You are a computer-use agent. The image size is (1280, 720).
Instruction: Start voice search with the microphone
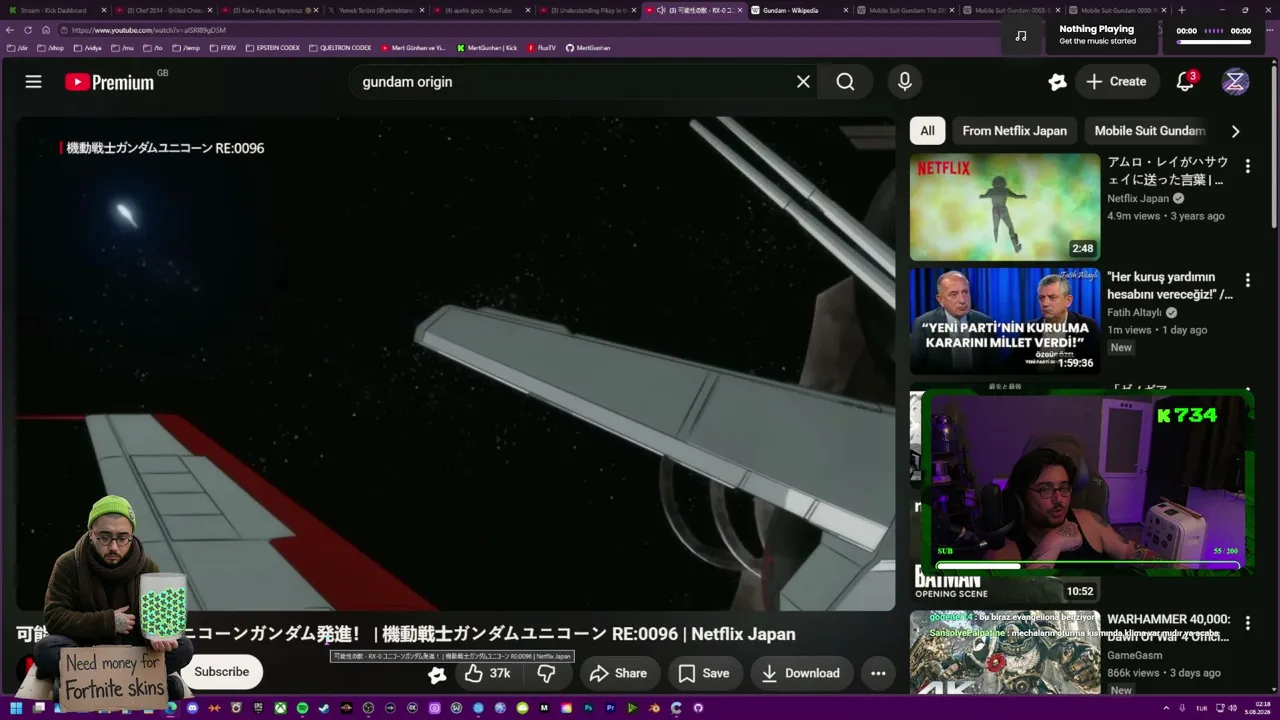(x=905, y=82)
